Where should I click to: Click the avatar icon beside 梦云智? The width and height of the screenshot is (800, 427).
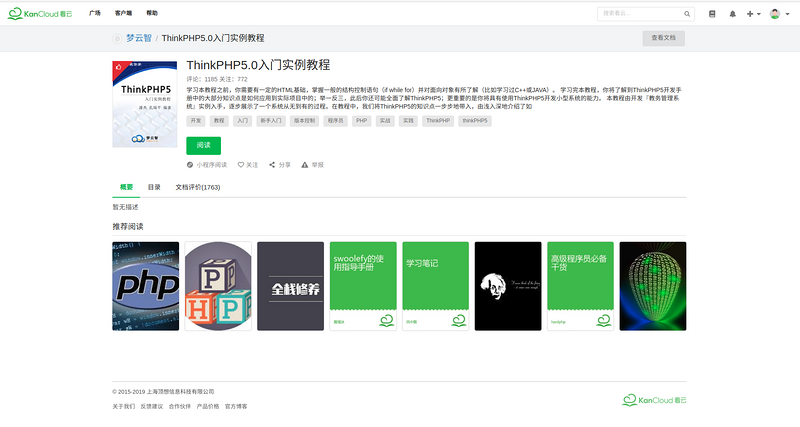117,38
